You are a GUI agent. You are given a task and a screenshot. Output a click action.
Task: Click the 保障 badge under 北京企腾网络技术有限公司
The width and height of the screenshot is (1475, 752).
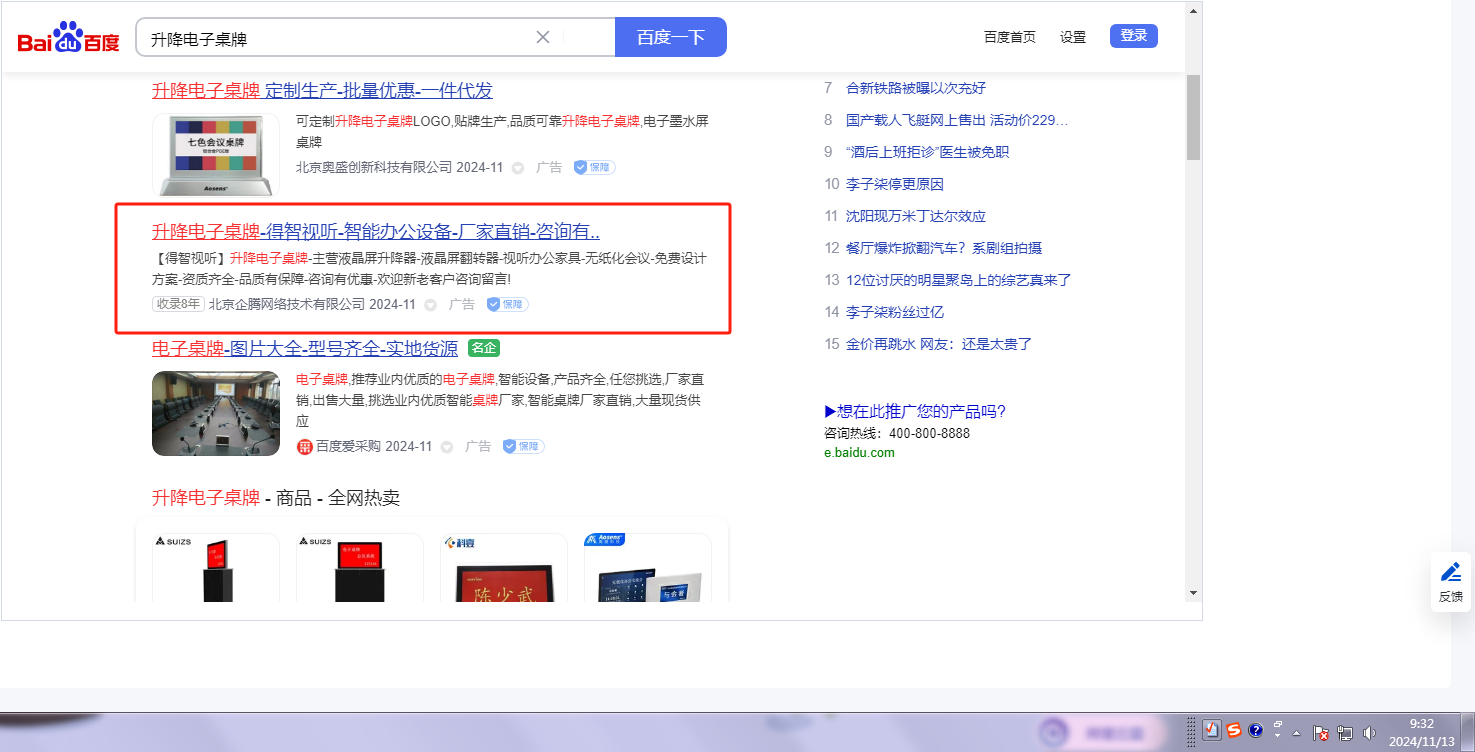point(507,304)
